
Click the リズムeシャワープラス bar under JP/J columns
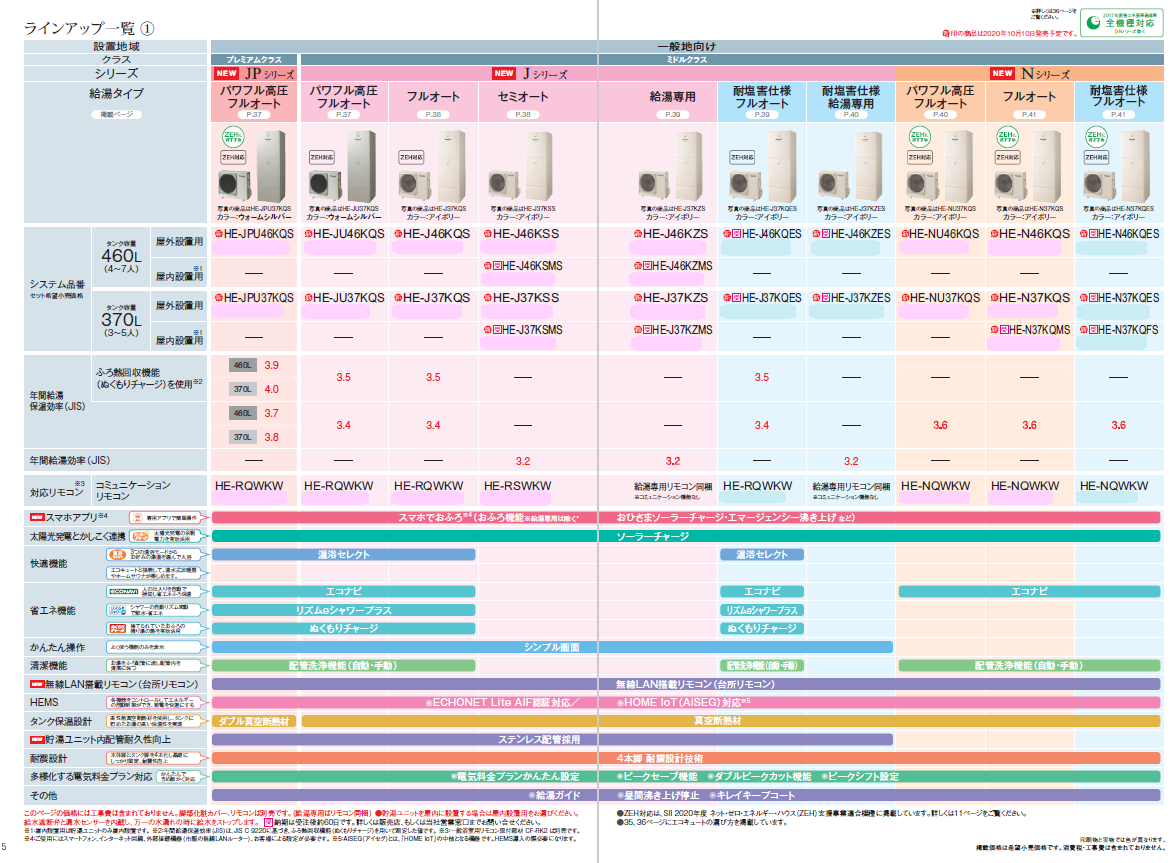(344, 610)
